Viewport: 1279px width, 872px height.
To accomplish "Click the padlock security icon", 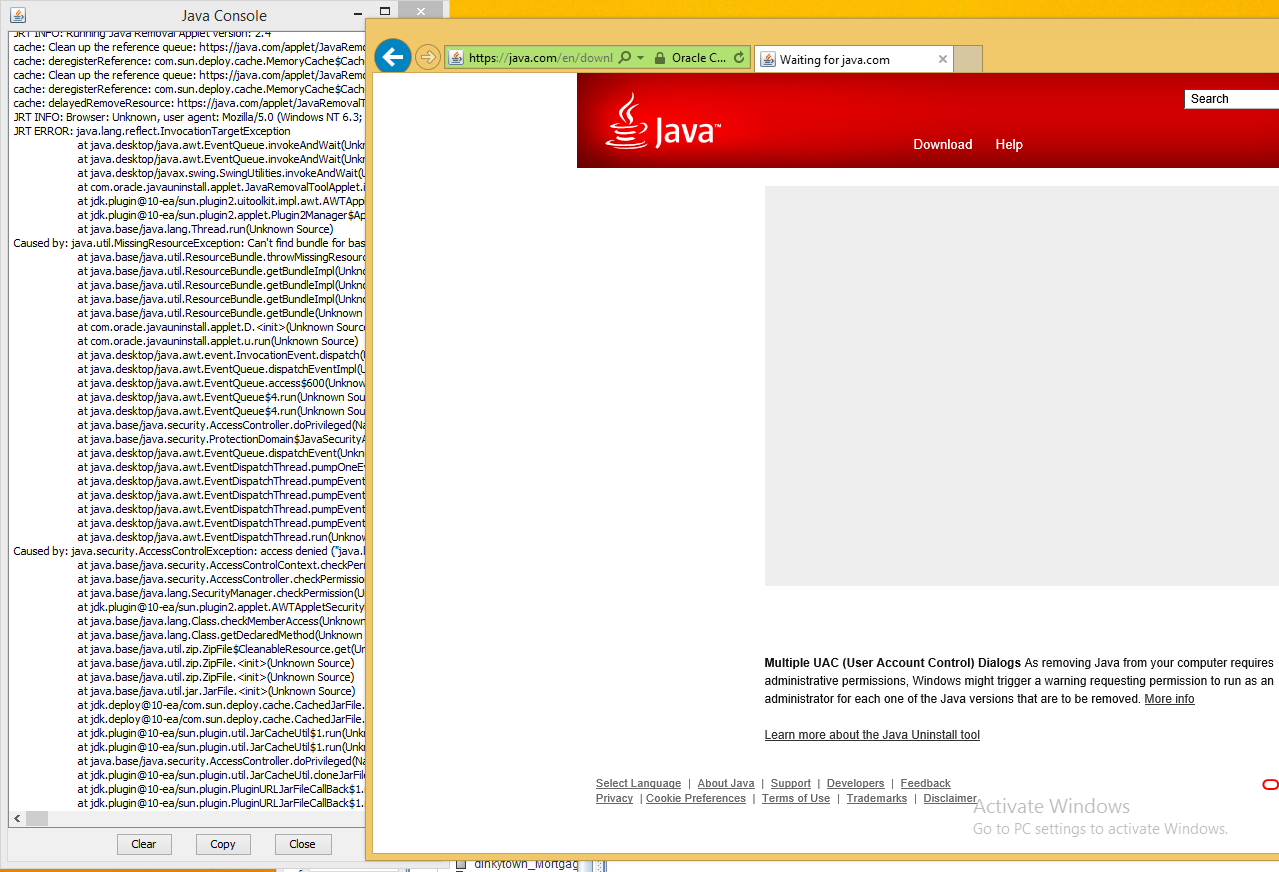I will point(660,58).
